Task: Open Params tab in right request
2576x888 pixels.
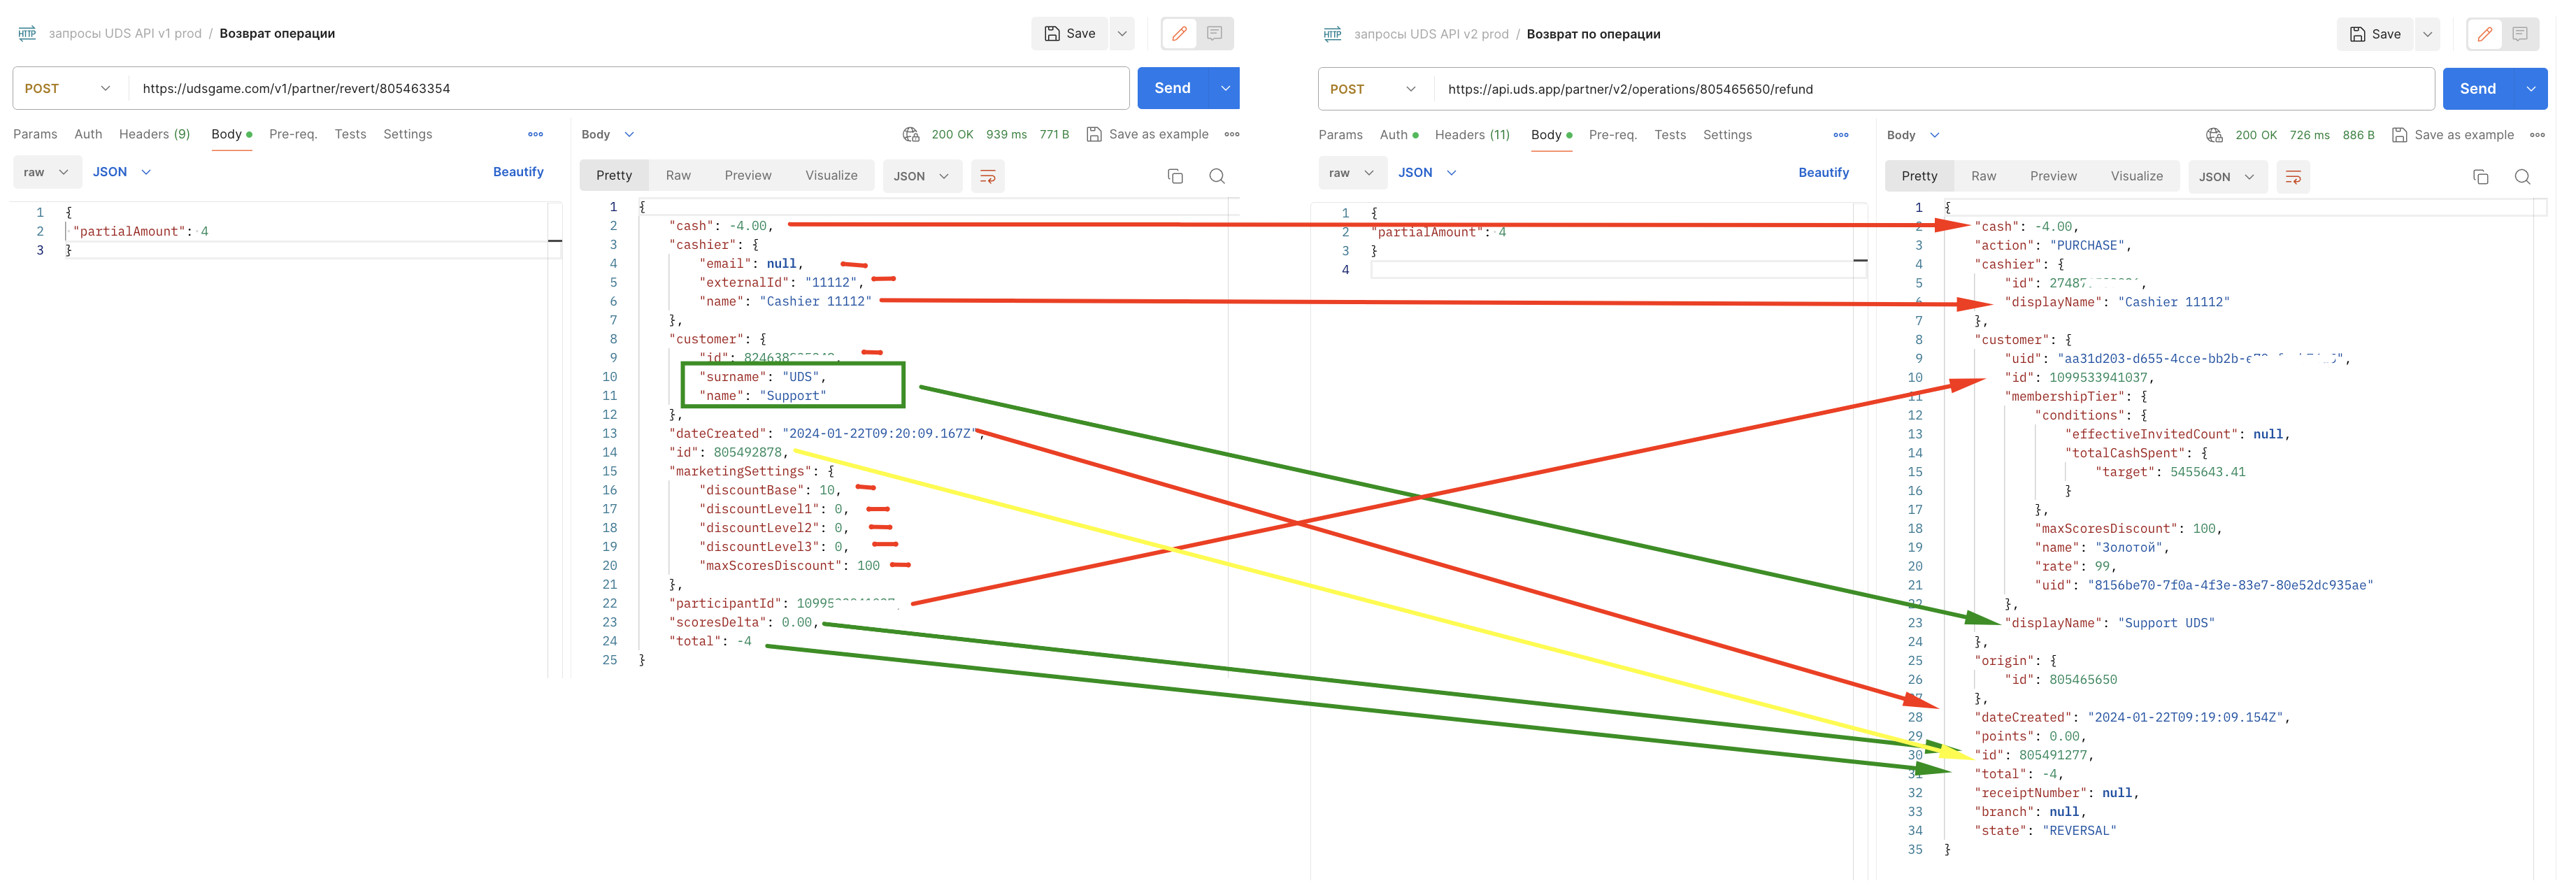Action: [1340, 135]
